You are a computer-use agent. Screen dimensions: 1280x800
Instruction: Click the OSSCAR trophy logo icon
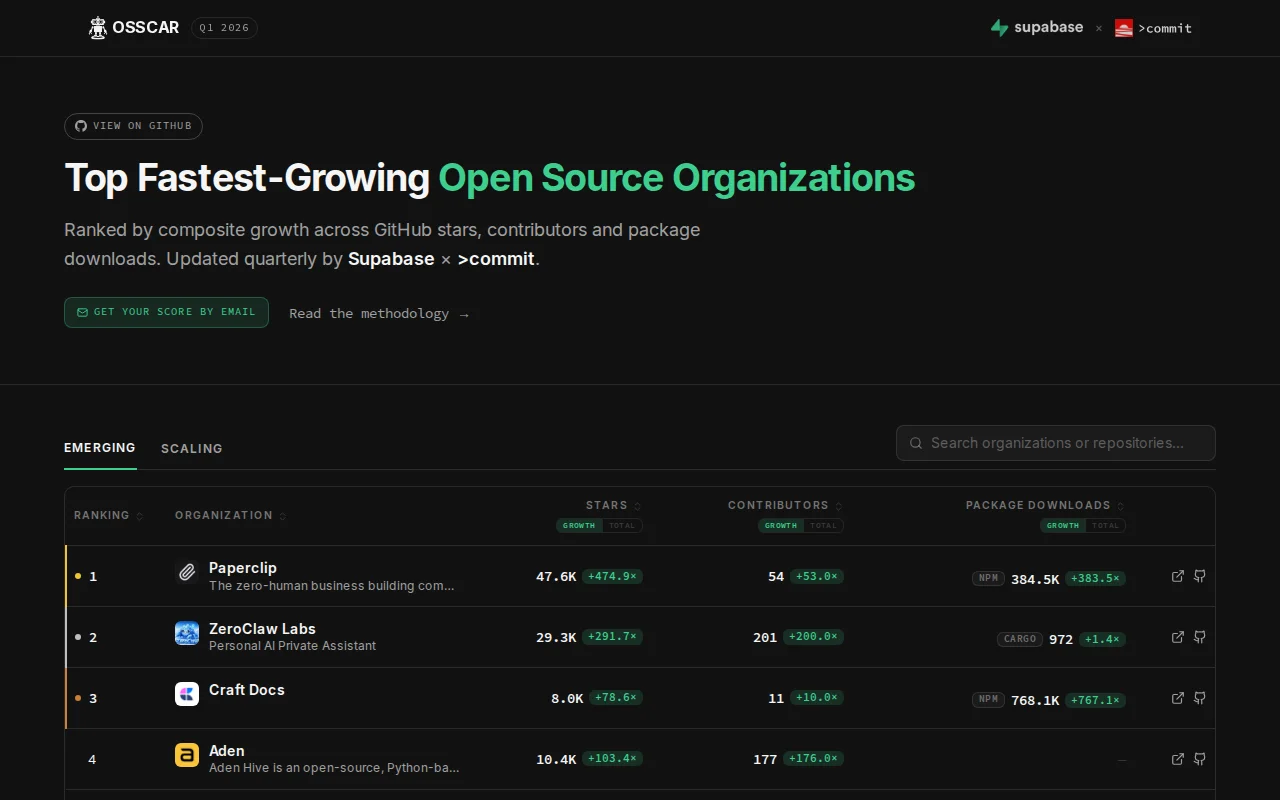97,28
